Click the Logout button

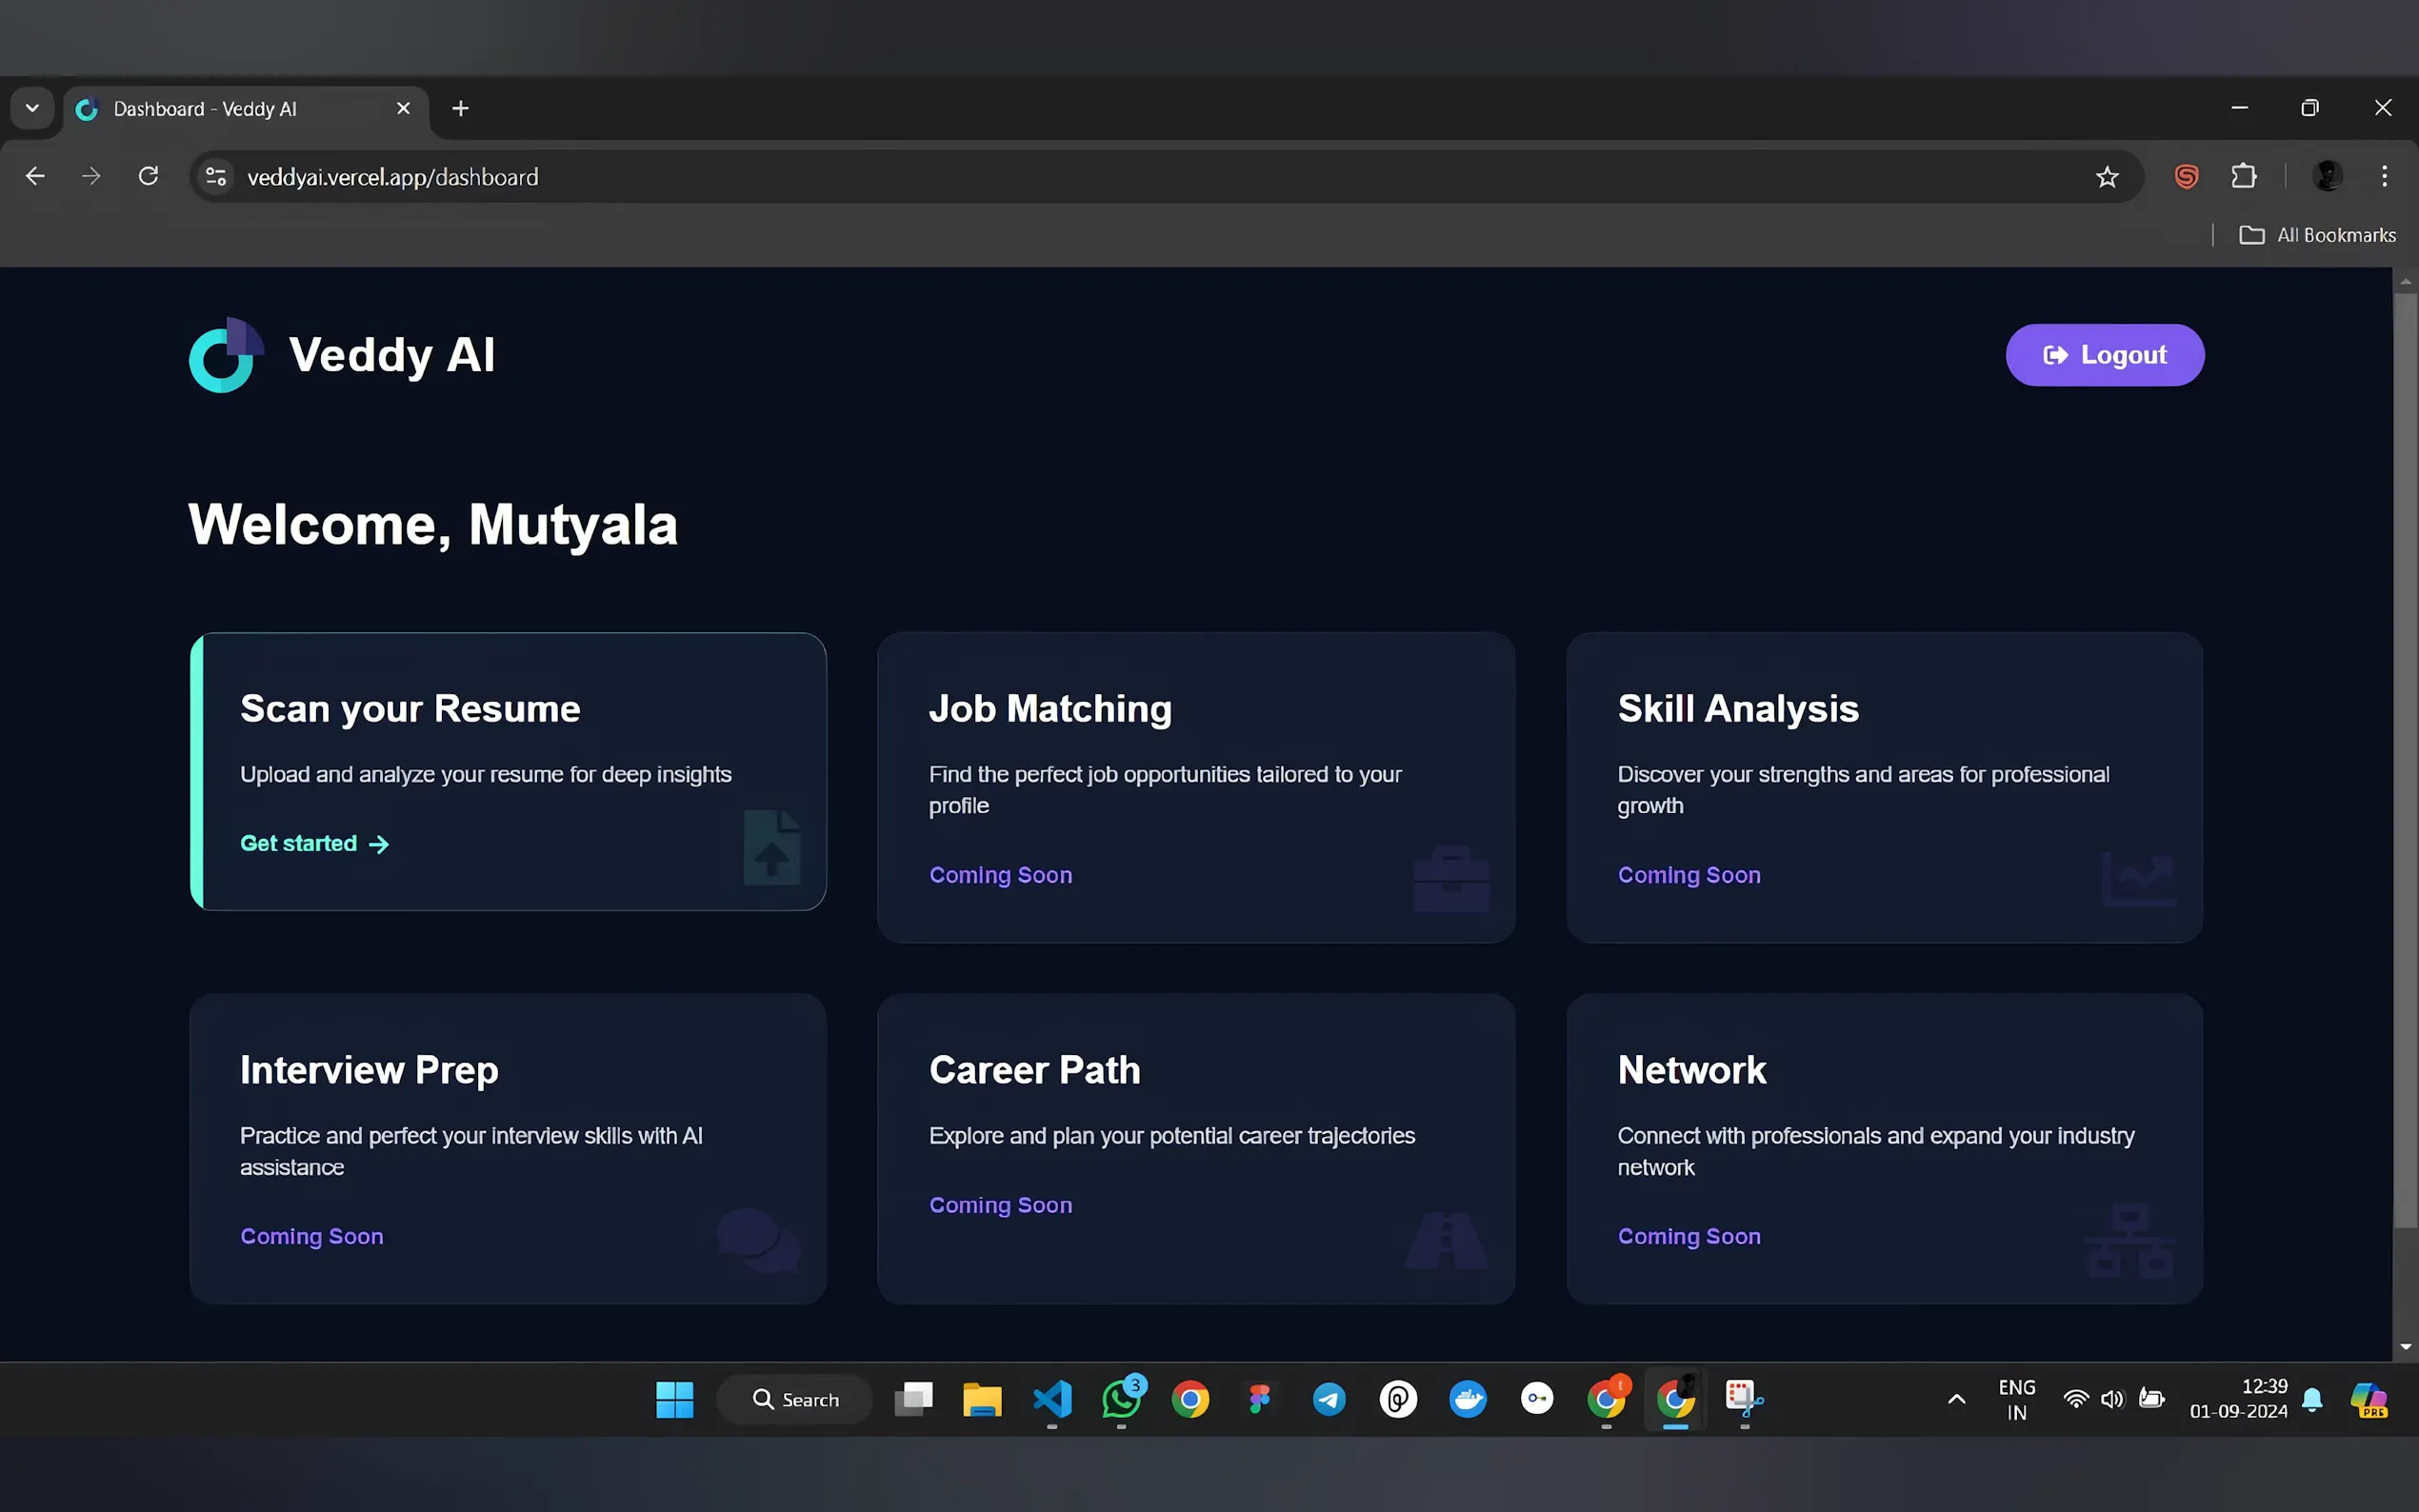(x=2104, y=355)
